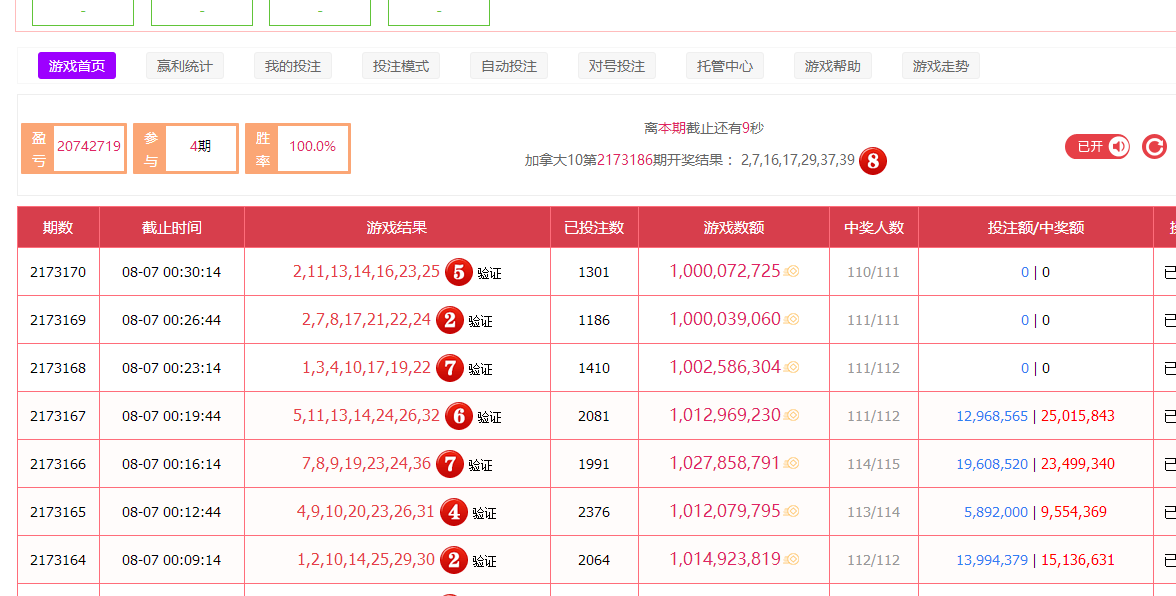1176x596 pixels.
Task: Click coin icon beside 1,000,072,725
Action: tap(792, 271)
